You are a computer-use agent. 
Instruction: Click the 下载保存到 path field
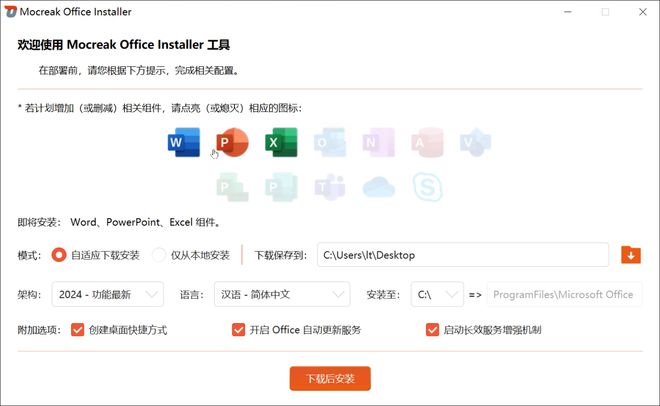[463, 255]
